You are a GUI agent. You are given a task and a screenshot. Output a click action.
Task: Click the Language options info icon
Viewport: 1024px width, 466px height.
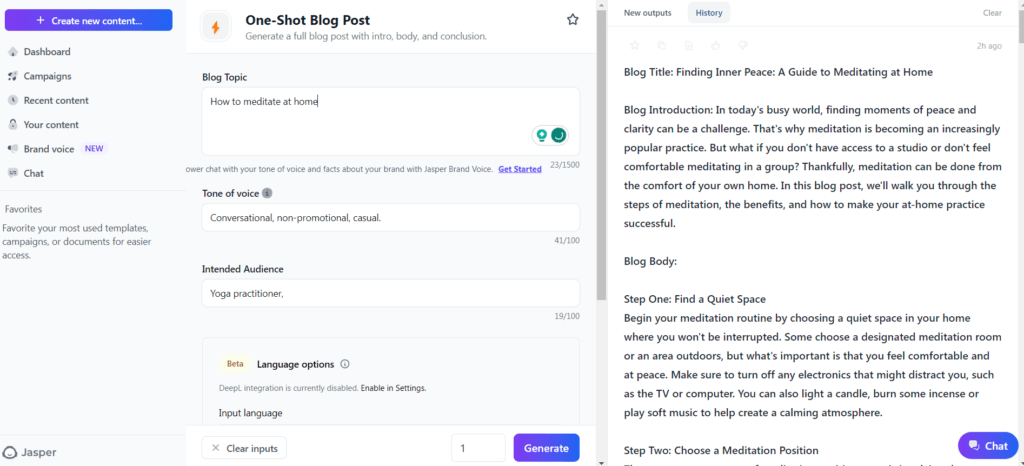click(x=345, y=364)
